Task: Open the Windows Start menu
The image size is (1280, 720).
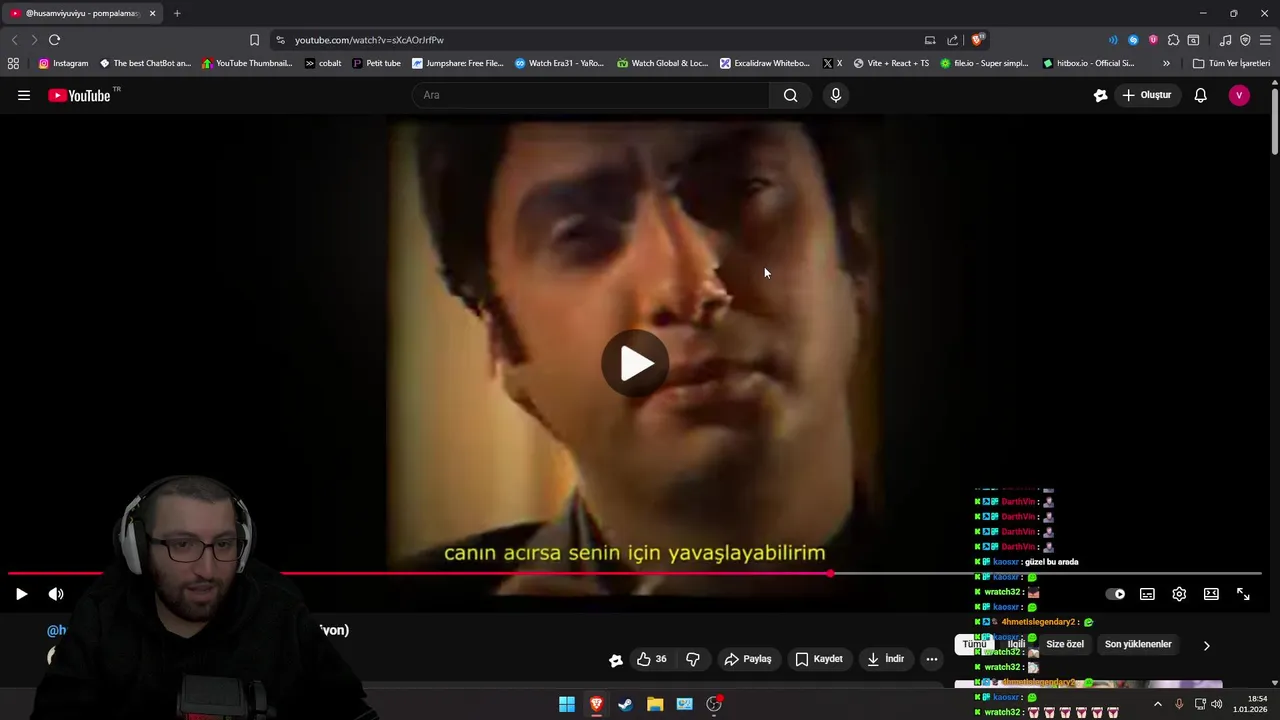Action: pyautogui.click(x=567, y=704)
